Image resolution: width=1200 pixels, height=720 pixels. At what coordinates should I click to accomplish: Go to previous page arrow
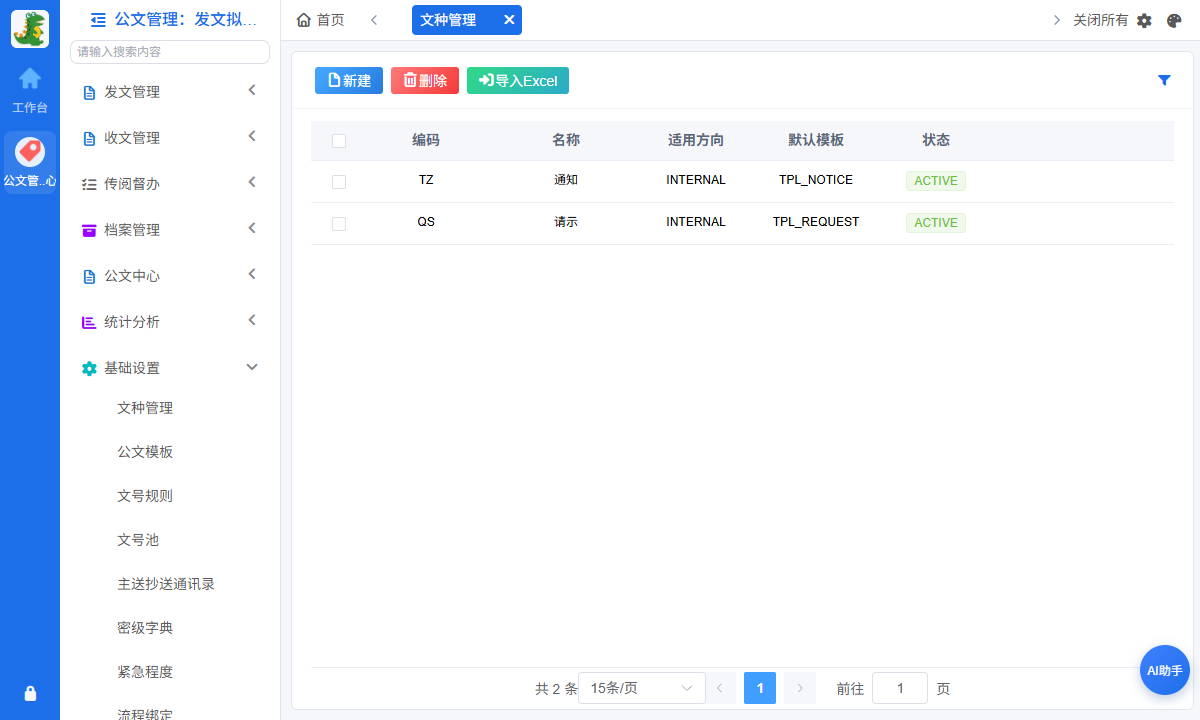(720, 688)
